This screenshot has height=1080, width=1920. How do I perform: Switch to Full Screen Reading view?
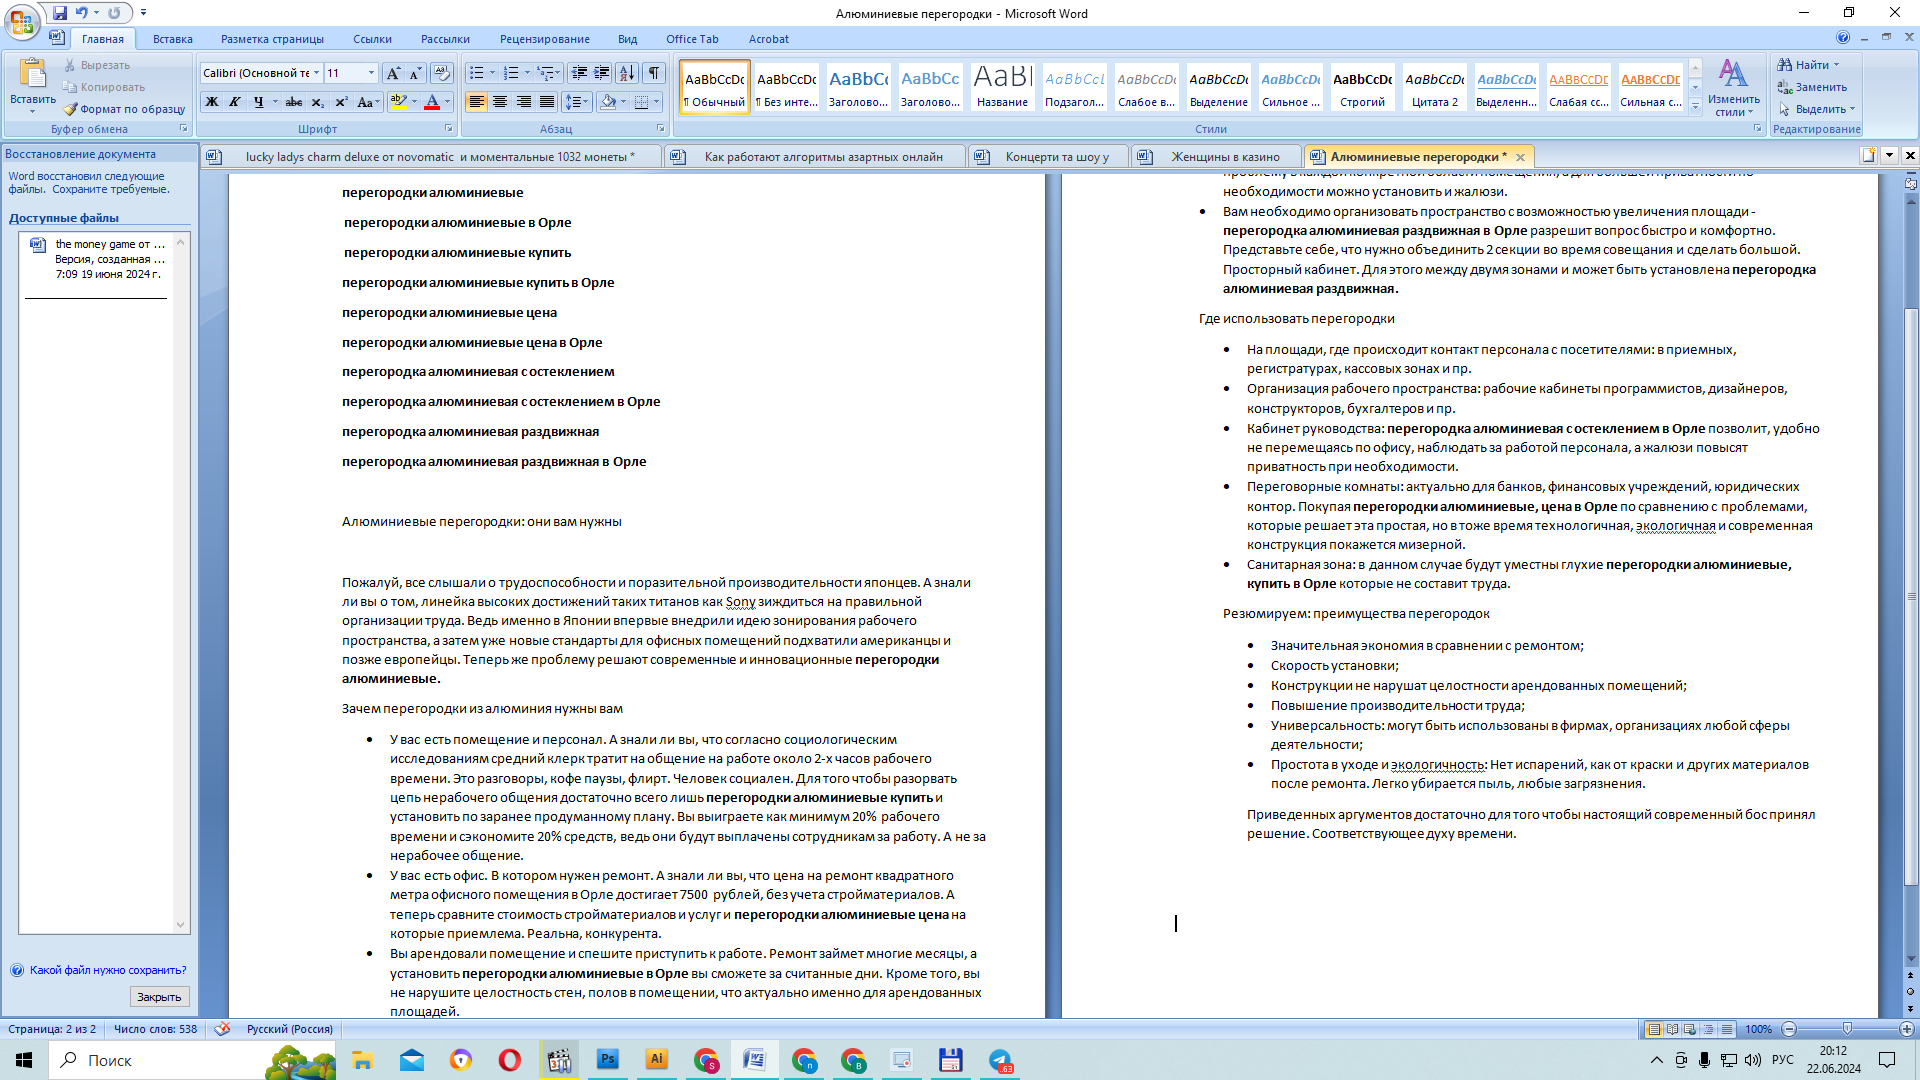(1672, 1029)
